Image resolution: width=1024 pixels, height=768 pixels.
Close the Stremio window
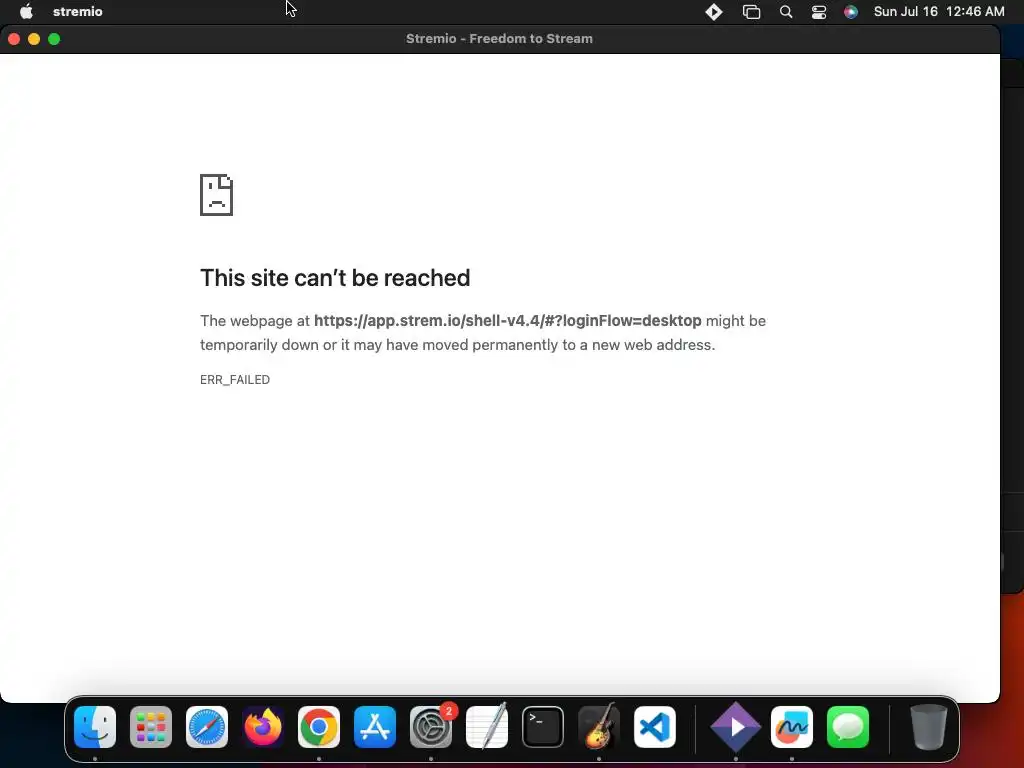14,39
